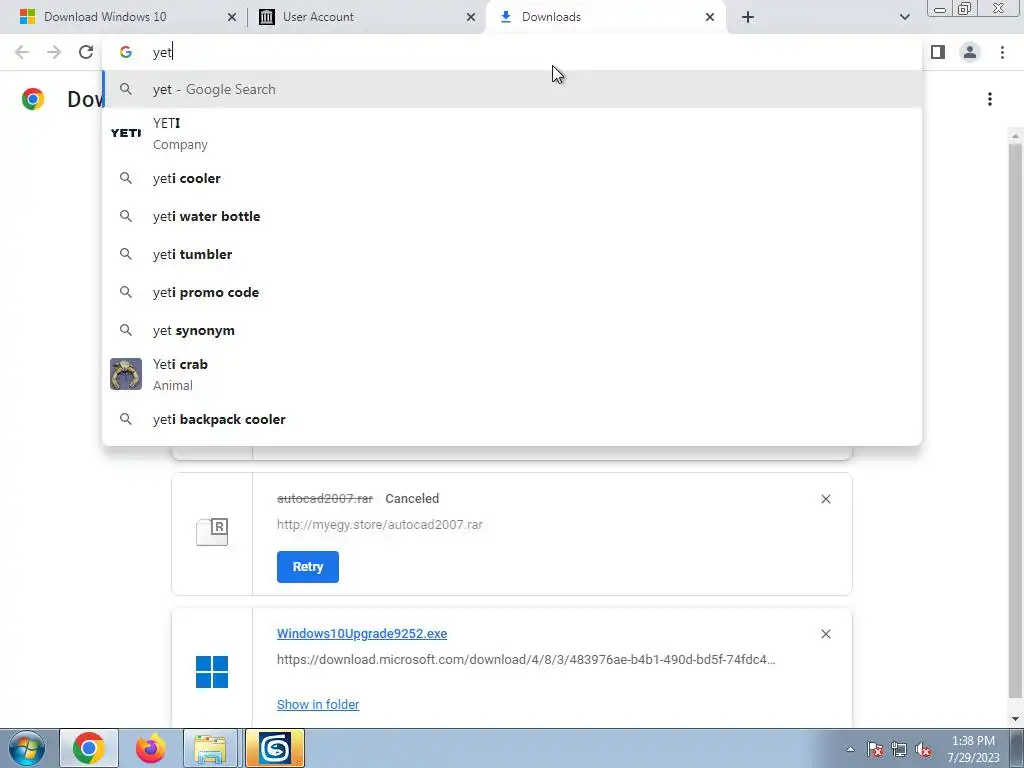
Task: Open the network tray icon
Action: point(899,749)
